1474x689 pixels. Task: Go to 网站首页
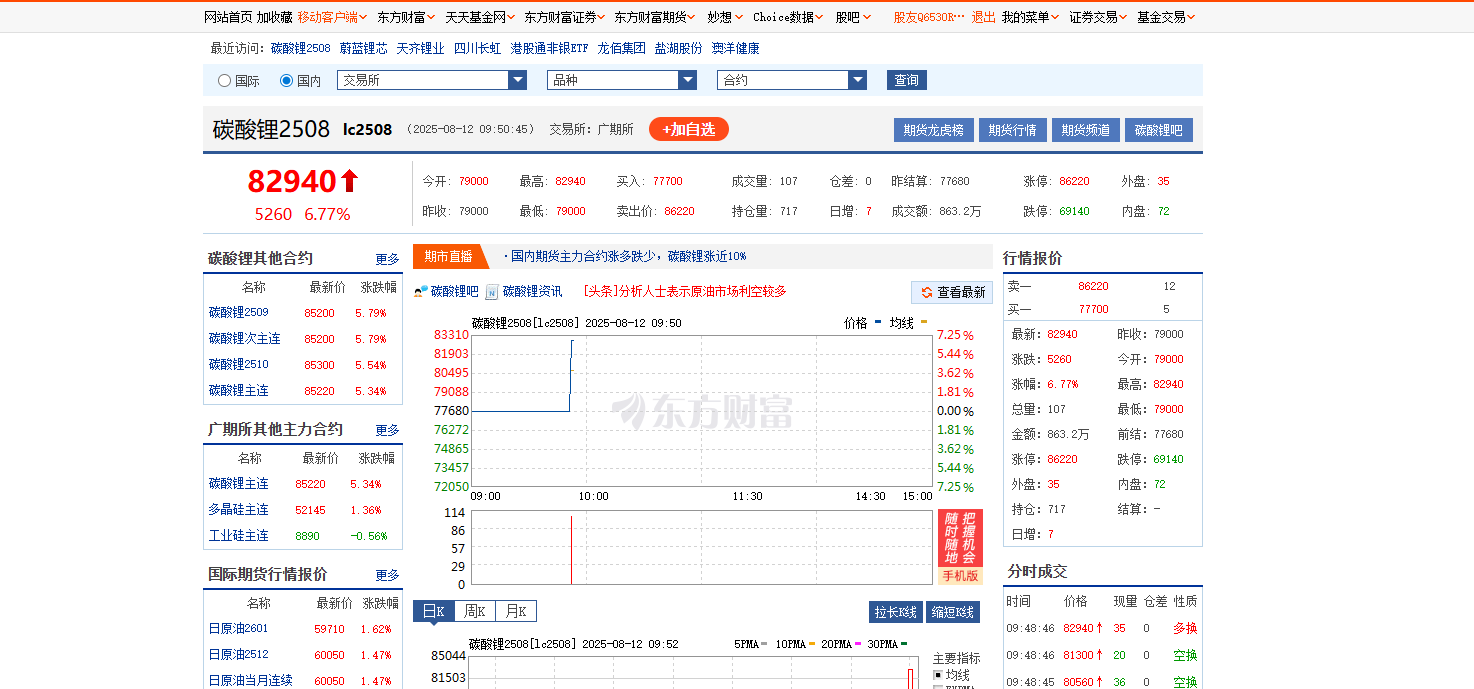coord(228,17)
